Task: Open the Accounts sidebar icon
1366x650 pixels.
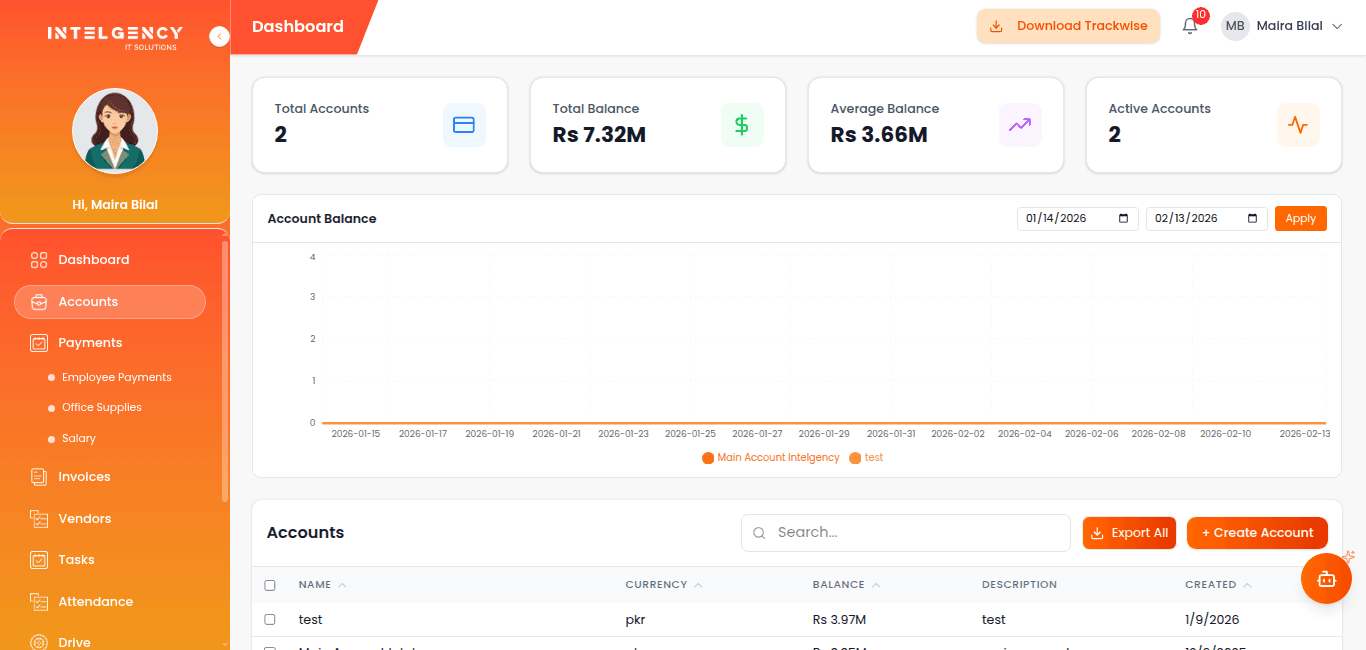Action: pyautogui.click(x=38, y=301)
